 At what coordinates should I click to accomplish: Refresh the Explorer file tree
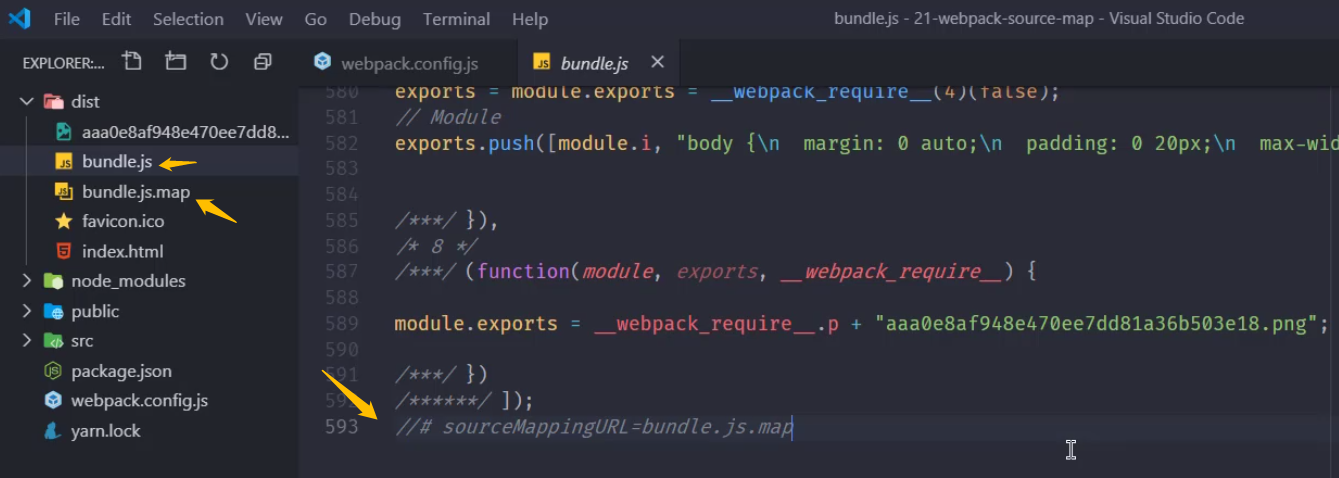[x=219, y=62]
